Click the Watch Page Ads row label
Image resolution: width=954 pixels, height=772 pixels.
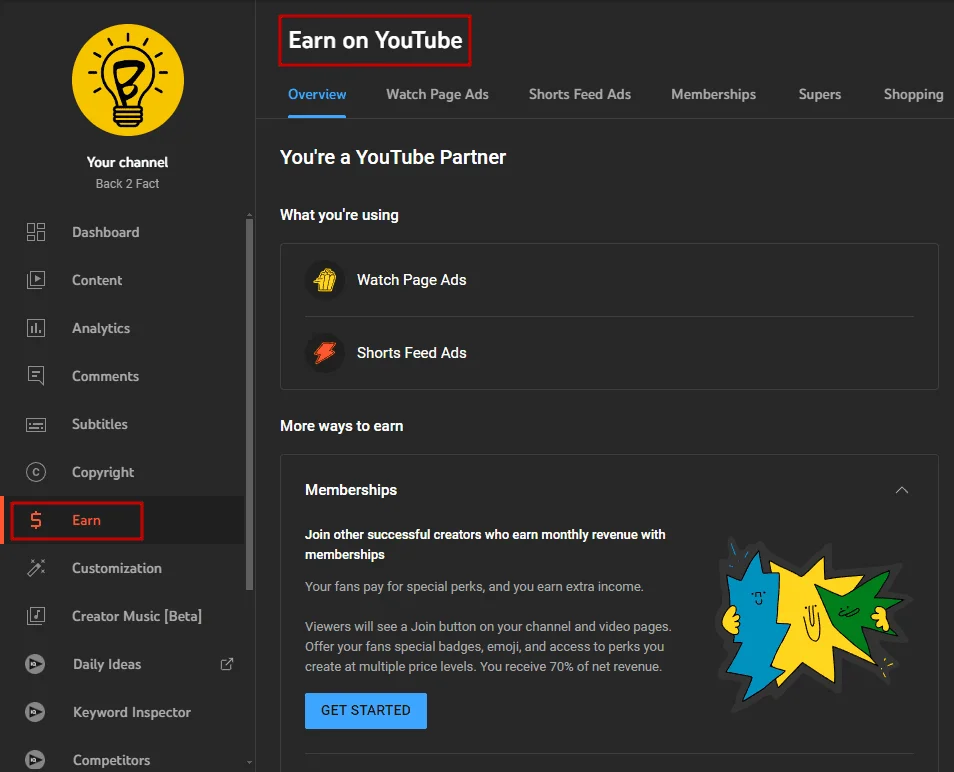[x=411, y=280]
